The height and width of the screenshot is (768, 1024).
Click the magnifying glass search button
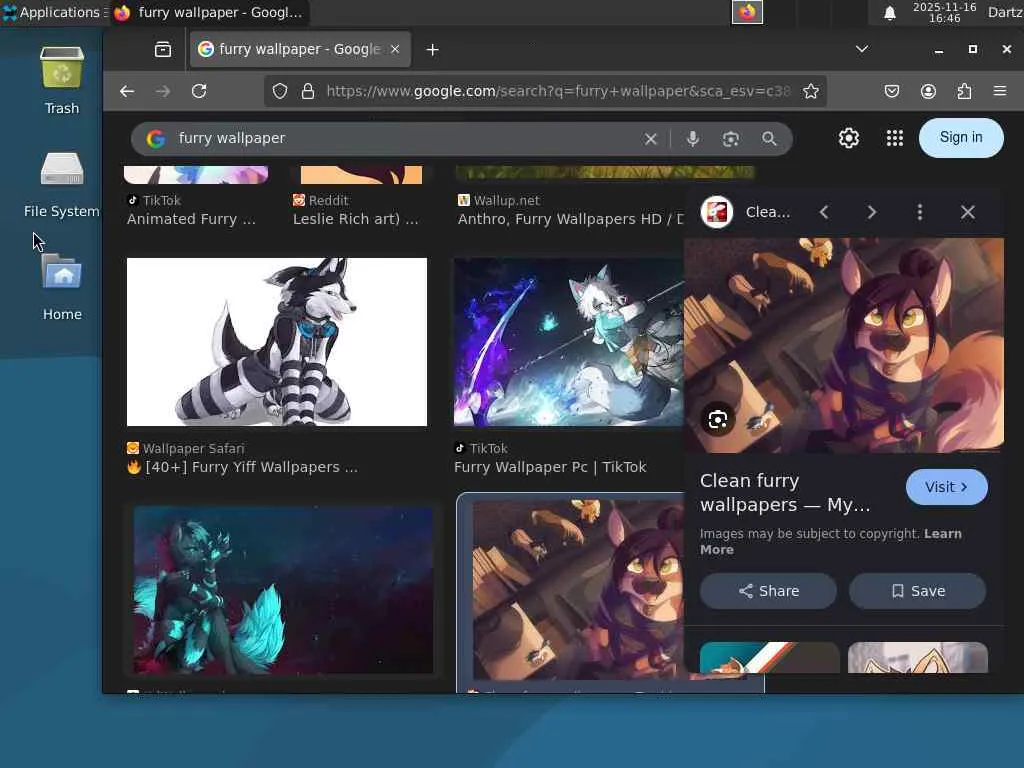pyautogui.click(x=769, y=138)
